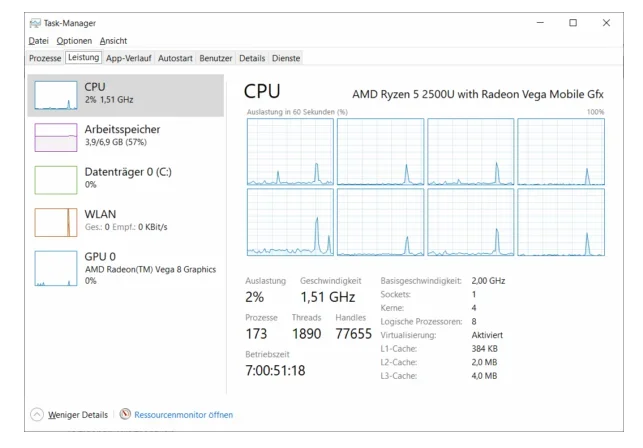Select the Datenträger 0 (C:) disk icon
This screenshot has width=643, height=448.
click(x=56, y=179)
